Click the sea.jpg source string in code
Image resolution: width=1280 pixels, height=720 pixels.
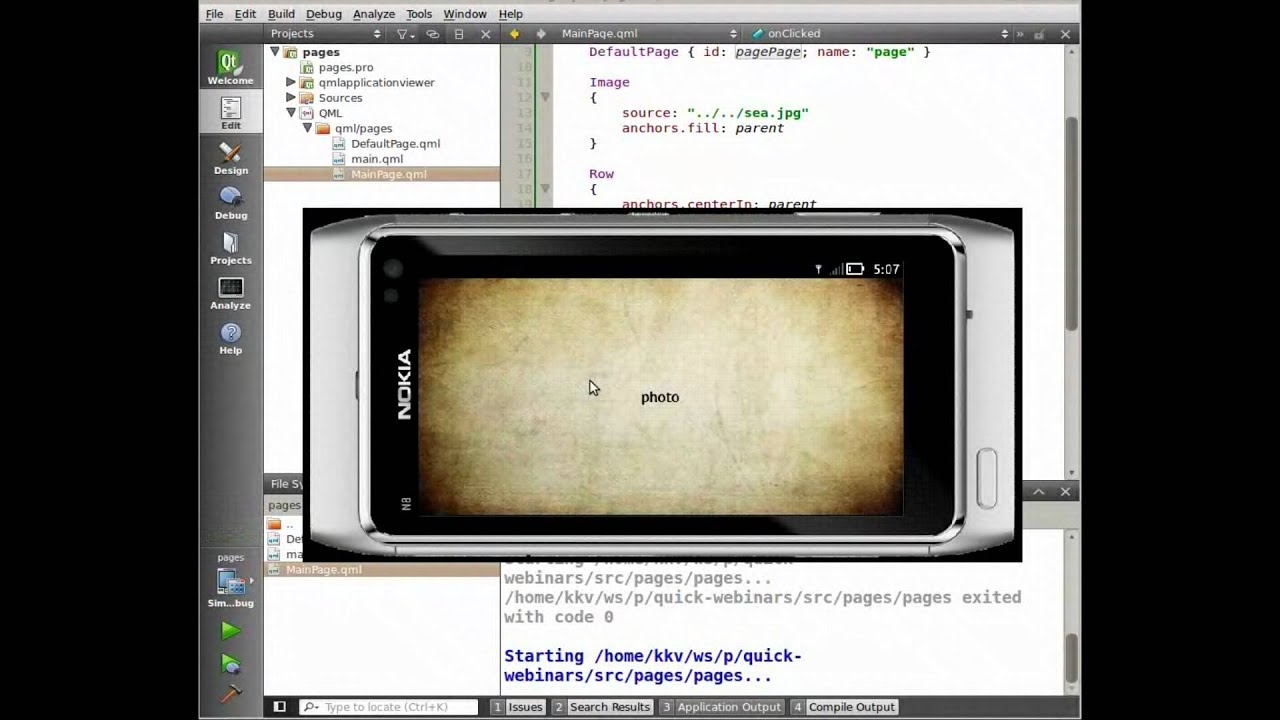click(747, 113)
